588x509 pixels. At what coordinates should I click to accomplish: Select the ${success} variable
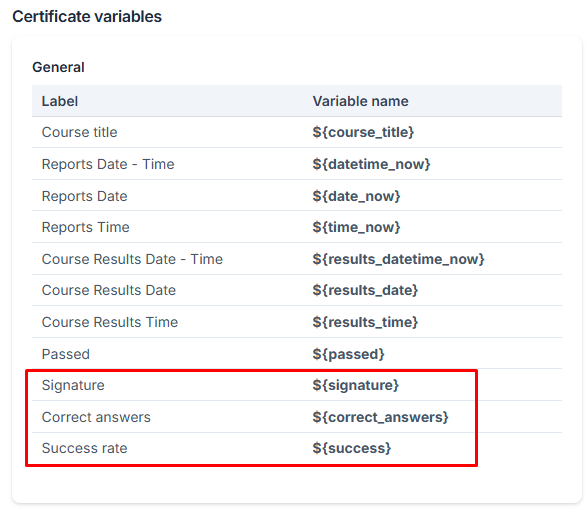point(352,448)
